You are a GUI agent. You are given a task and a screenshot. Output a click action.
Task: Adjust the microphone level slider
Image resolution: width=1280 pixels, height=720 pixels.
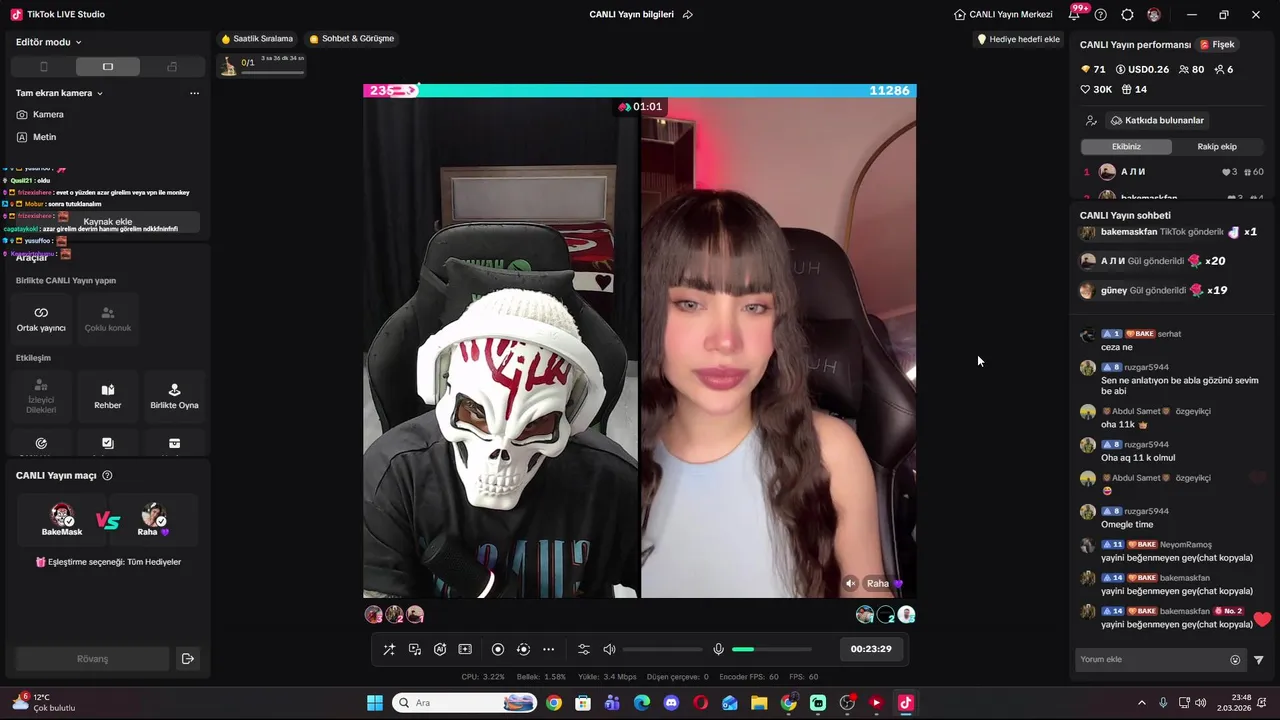[771, 650]
